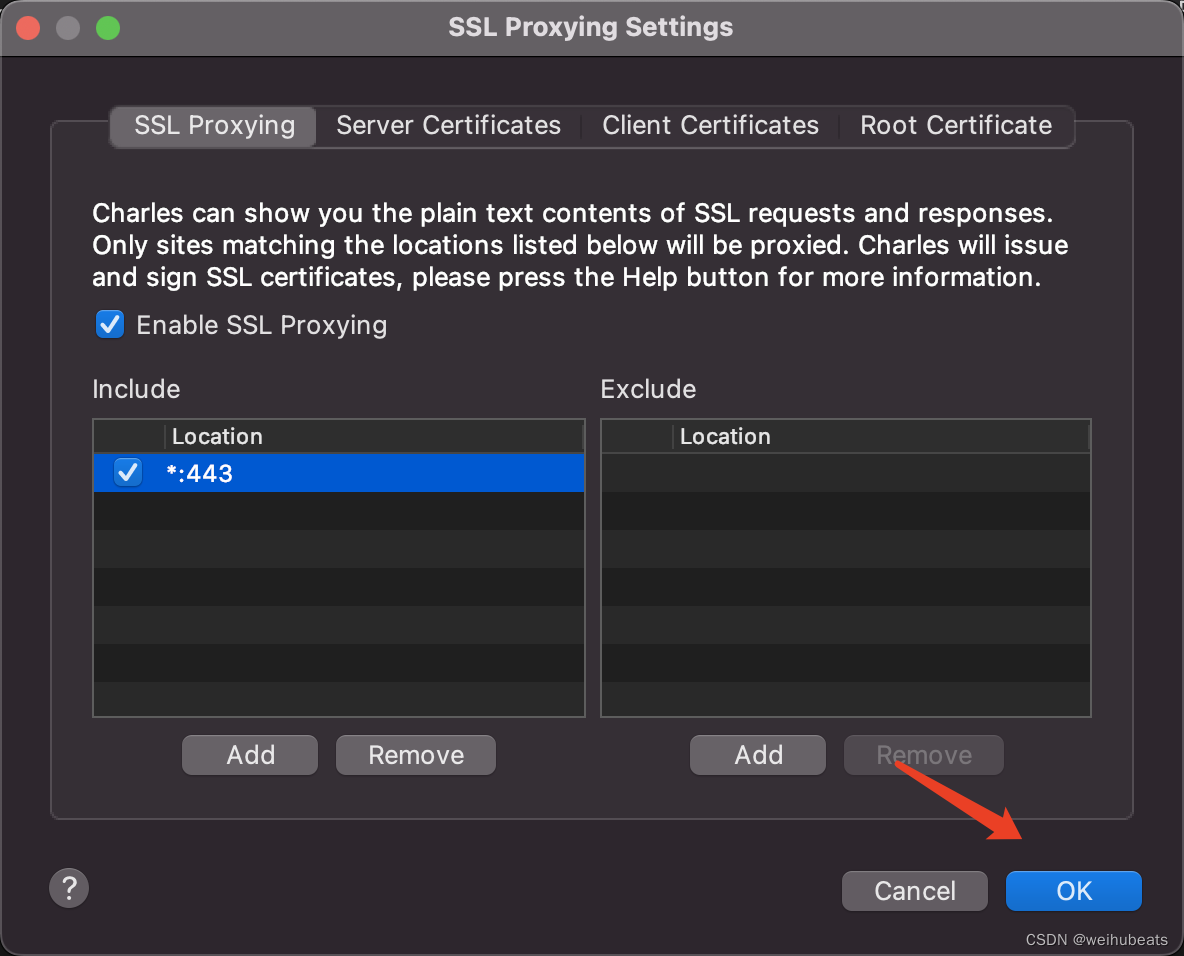Cancel the SSL Proxying Settings dialog
This screenshot has width=1184, height=956.
coord(914,891)
